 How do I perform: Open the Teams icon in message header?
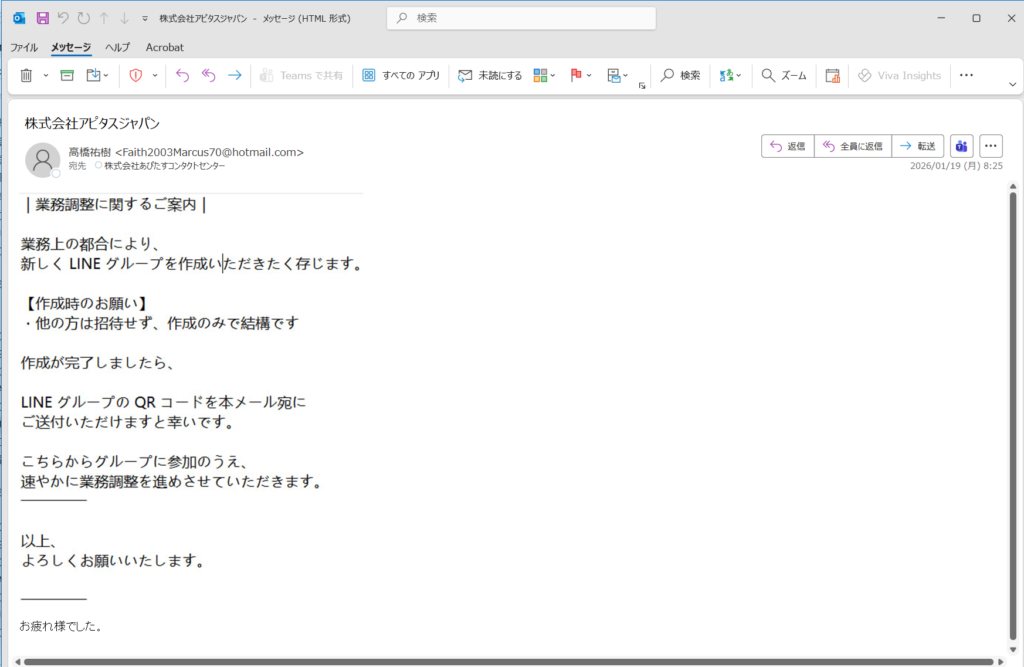tap(961, 146)
